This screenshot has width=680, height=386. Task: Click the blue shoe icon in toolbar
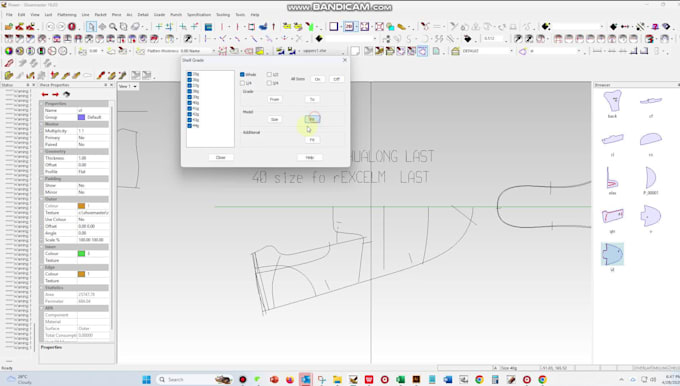point(263,27)
